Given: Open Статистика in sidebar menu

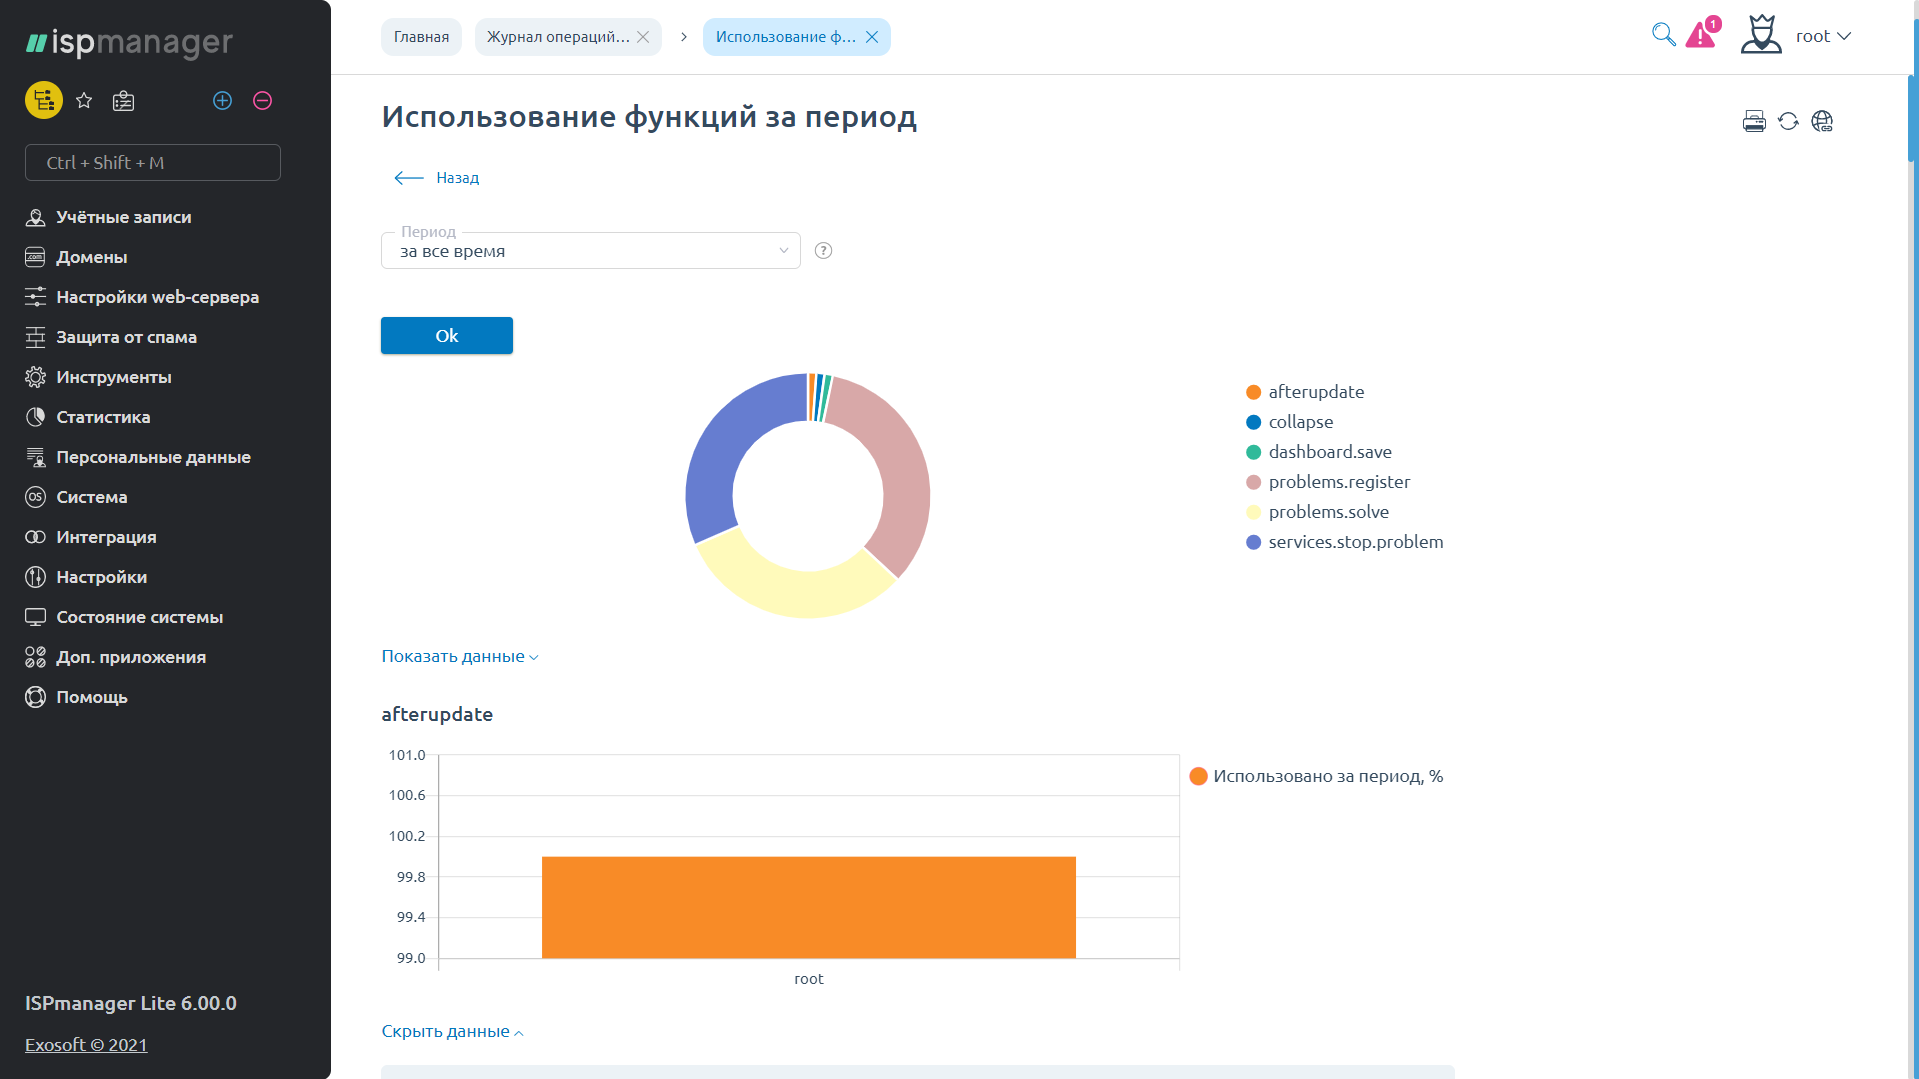Looking at the screenshot, I should point(103,417).
